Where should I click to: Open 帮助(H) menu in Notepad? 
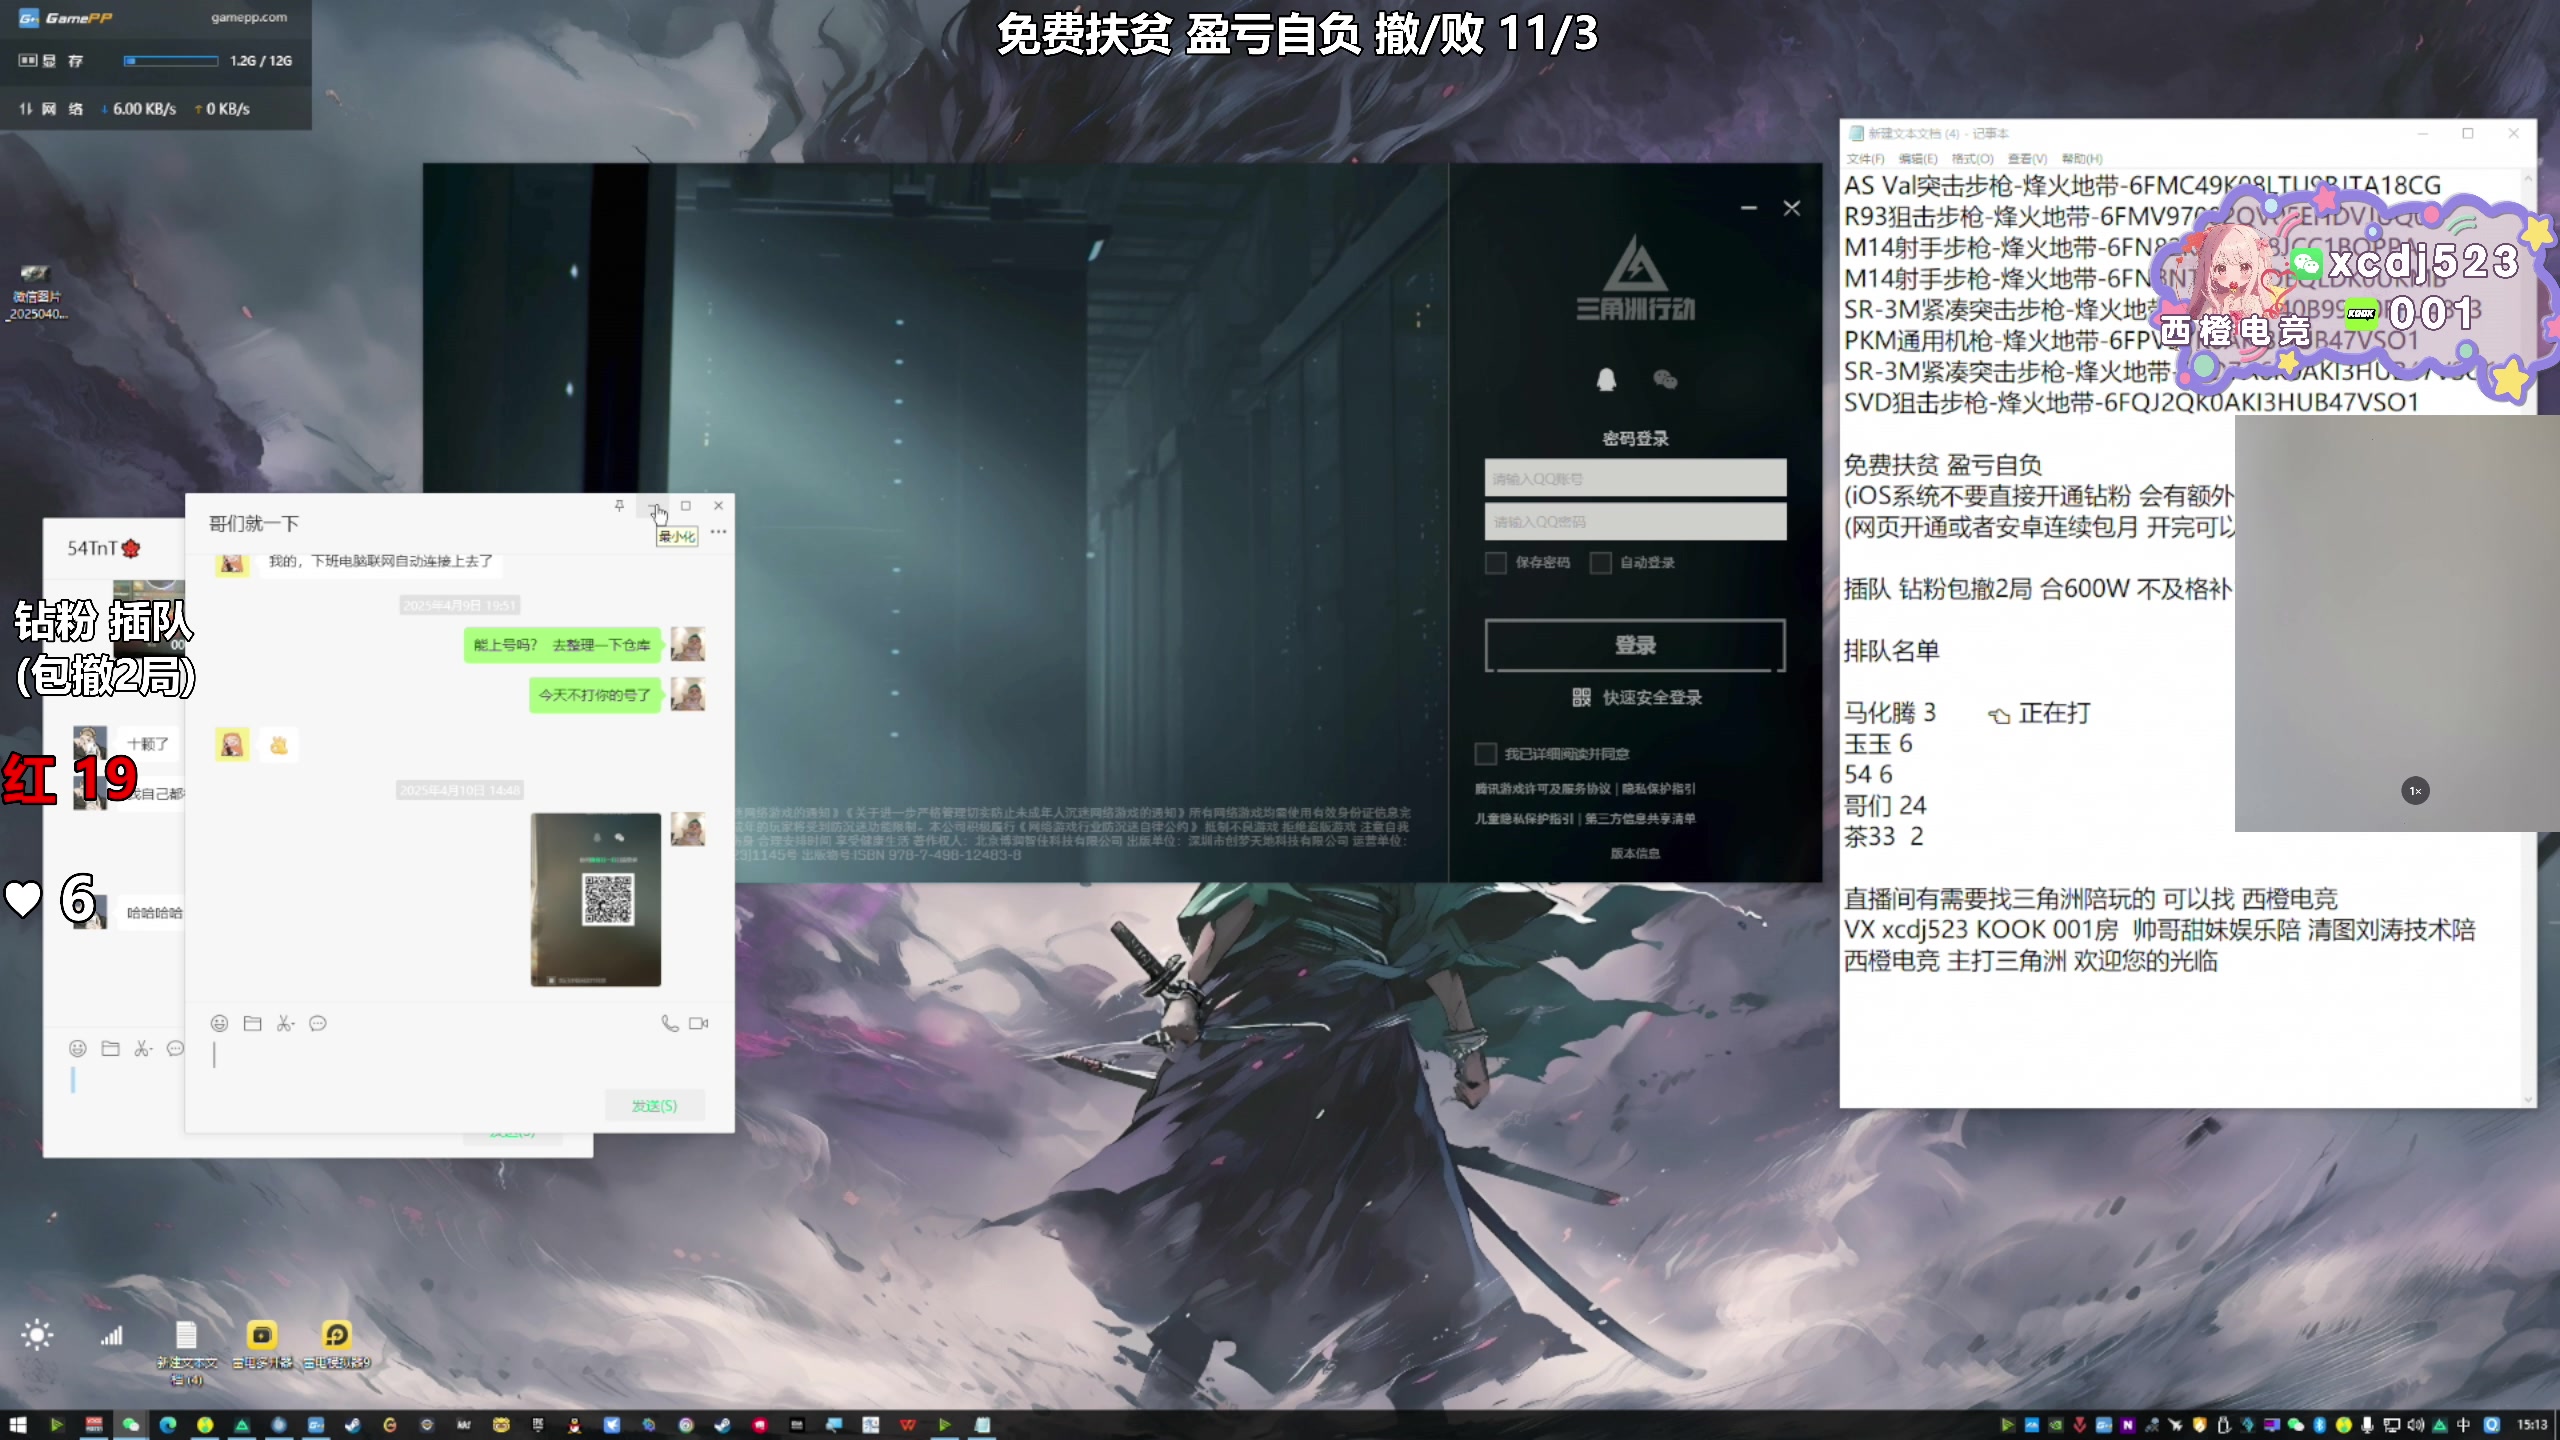(2082, 159)
